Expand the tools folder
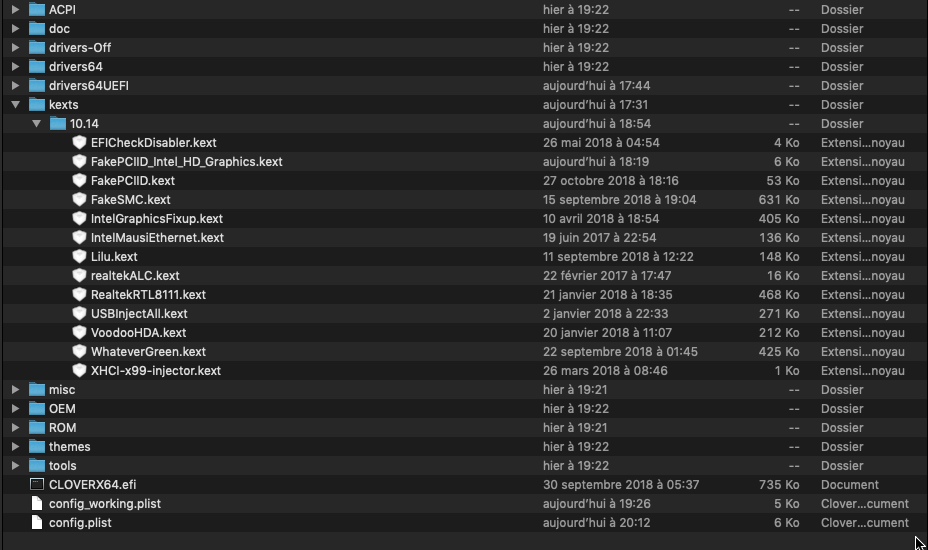The image size is (928, 550). tap(15, 465)
